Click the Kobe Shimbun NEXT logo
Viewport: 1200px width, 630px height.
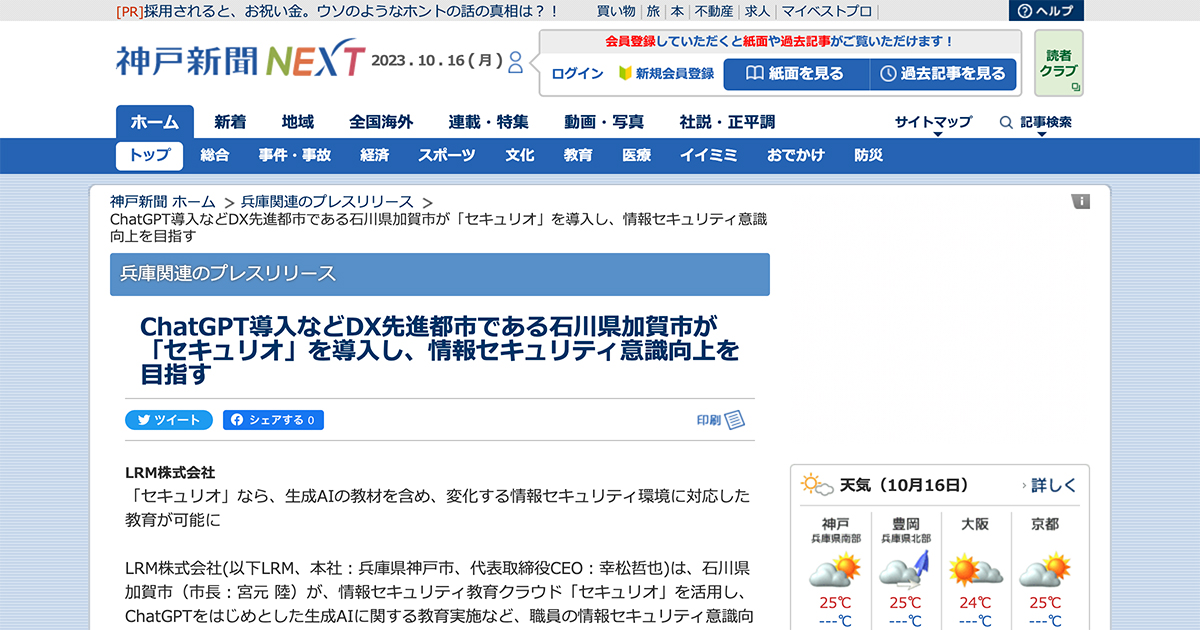point(240,61)
